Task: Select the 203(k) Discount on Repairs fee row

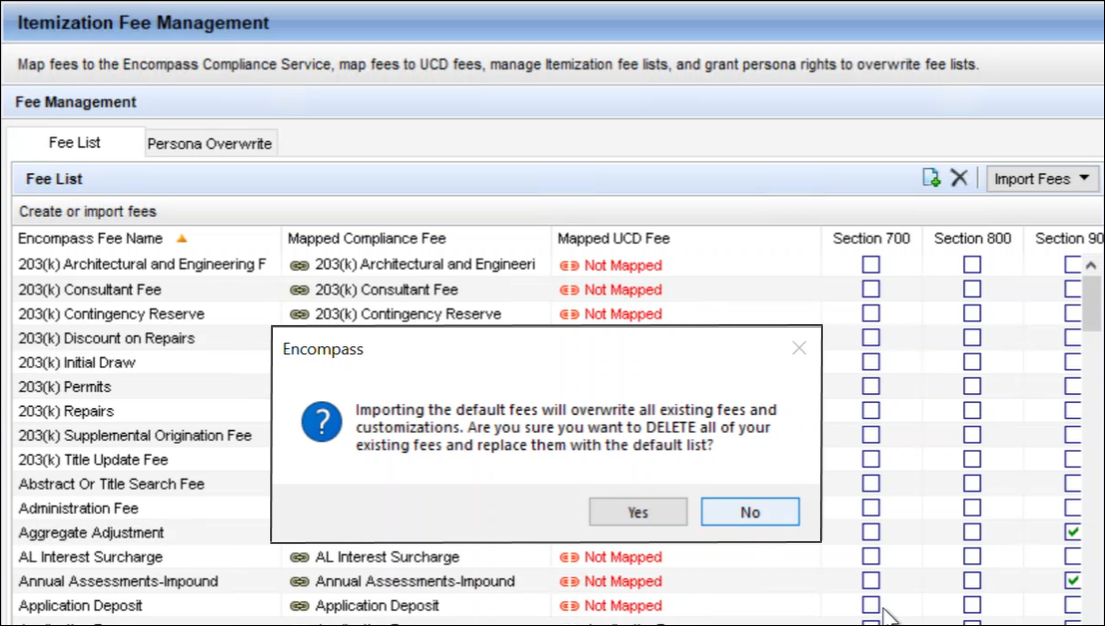Action: (106, 338)
